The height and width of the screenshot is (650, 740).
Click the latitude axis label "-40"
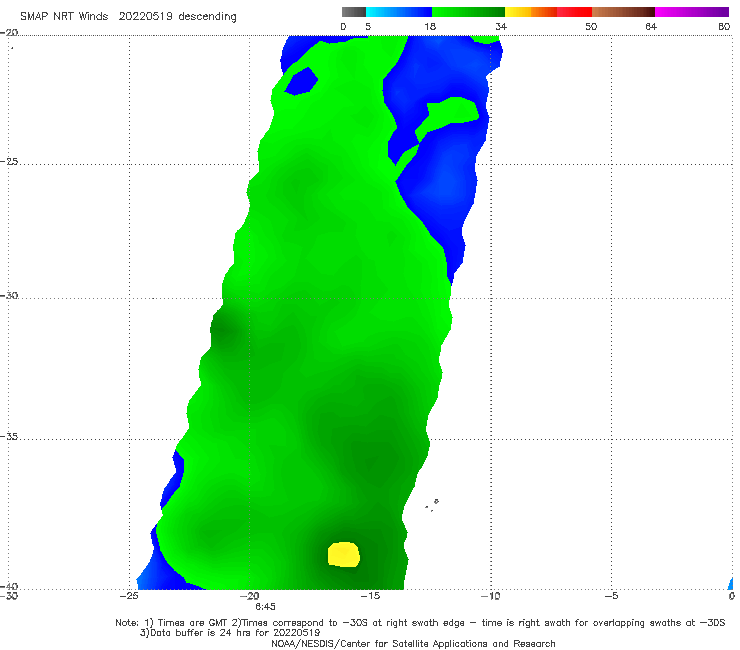point(9,586)
